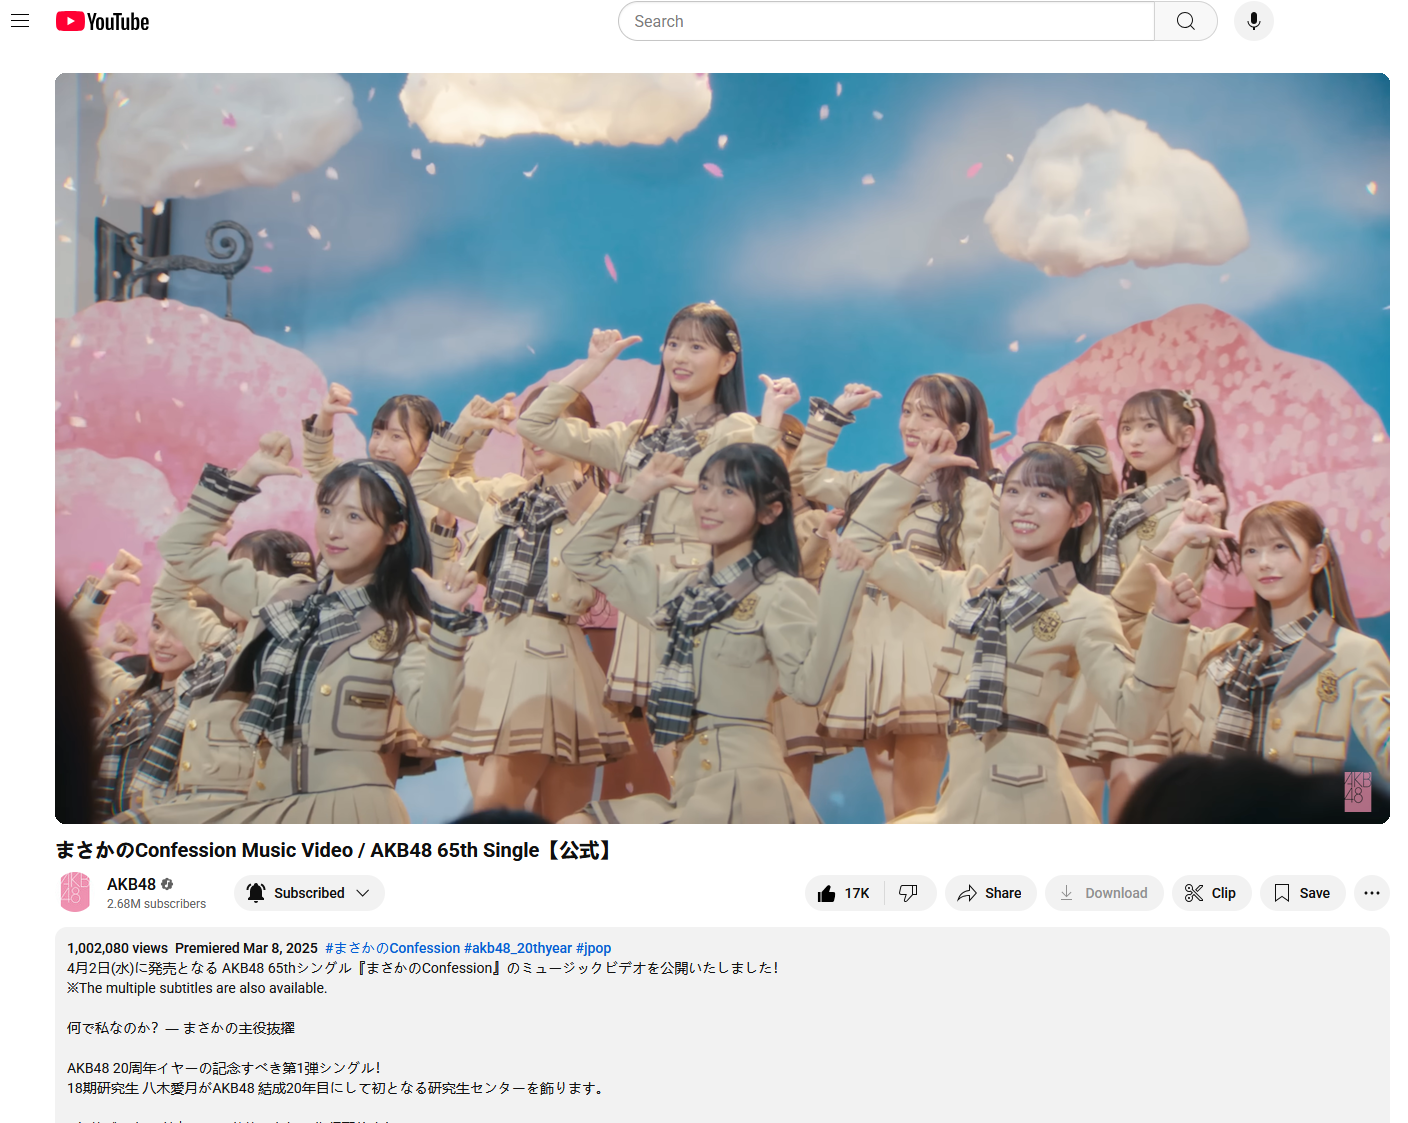Image resolution: width=1408 pixels, height=1123 pixels.
Task: Click the video player frame
Action: (722, 448)
